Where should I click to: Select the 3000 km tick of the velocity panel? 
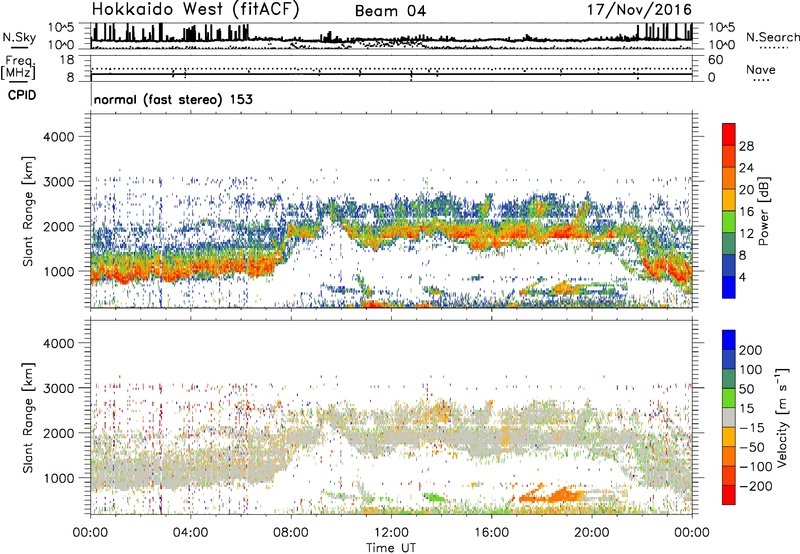click(58, 388)
